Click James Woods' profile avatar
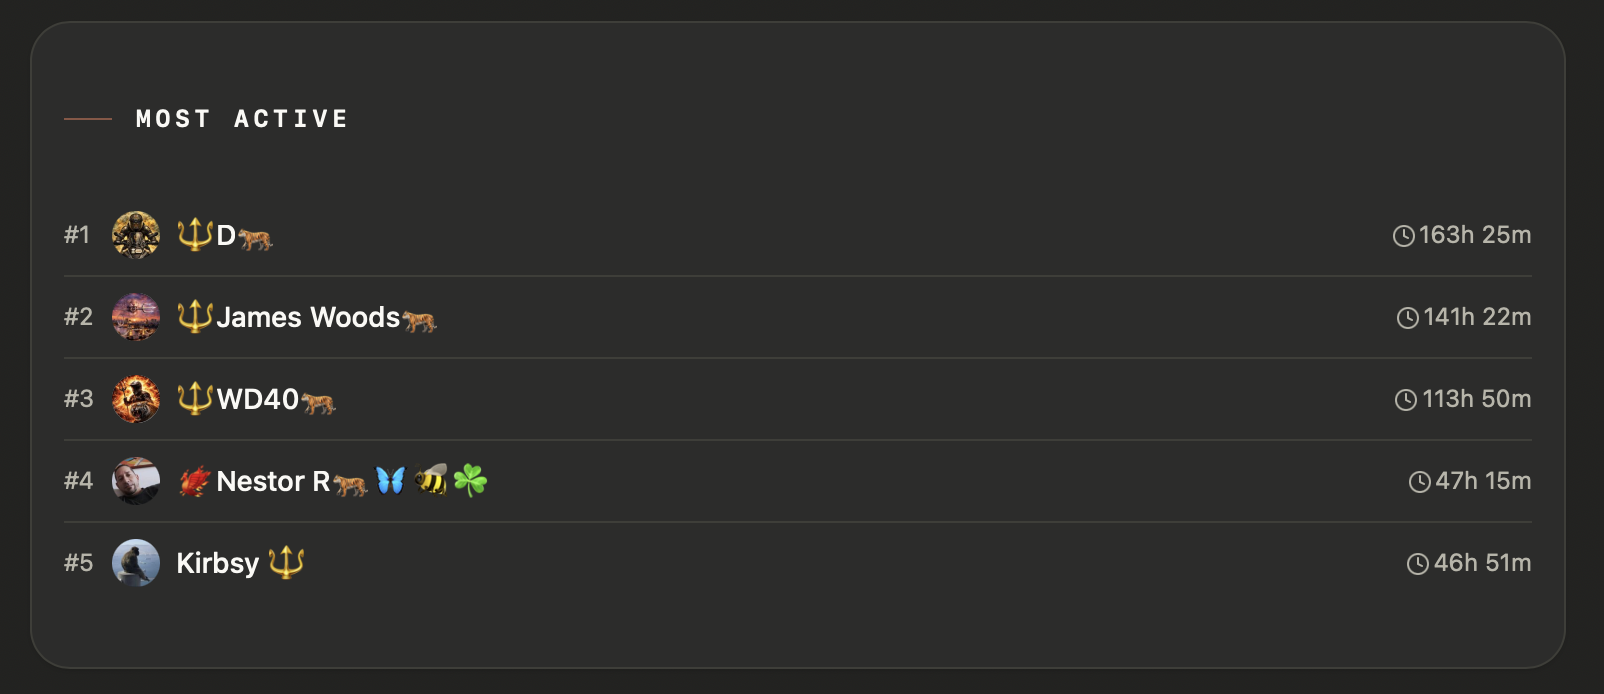1604x694 pixels. point(136,317)
